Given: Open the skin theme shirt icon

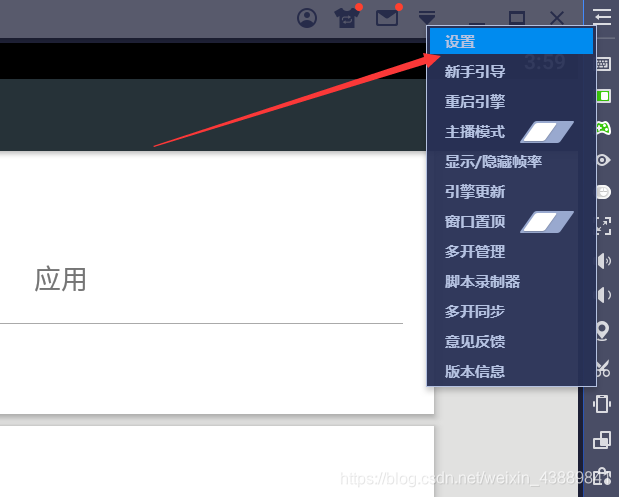Looking at the screenshot, I should (x=347, y=18).
